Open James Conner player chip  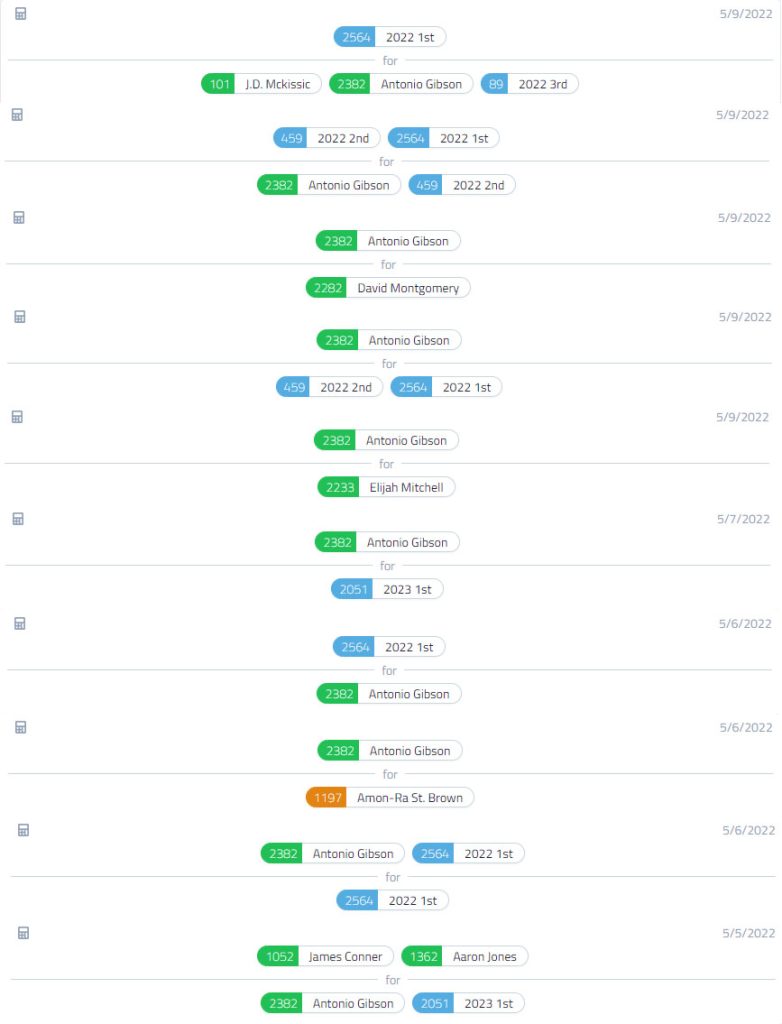tap(325, 956)
